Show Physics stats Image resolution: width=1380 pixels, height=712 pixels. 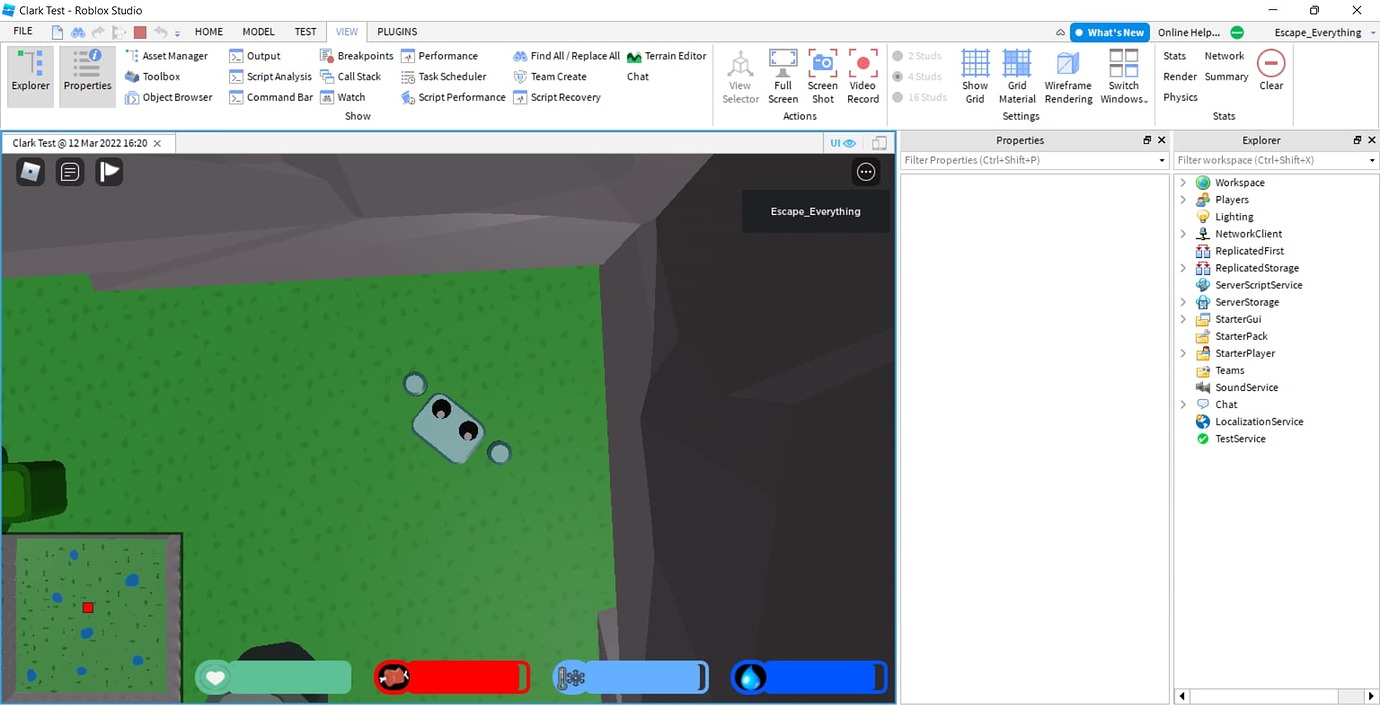tap(1180, 97)
